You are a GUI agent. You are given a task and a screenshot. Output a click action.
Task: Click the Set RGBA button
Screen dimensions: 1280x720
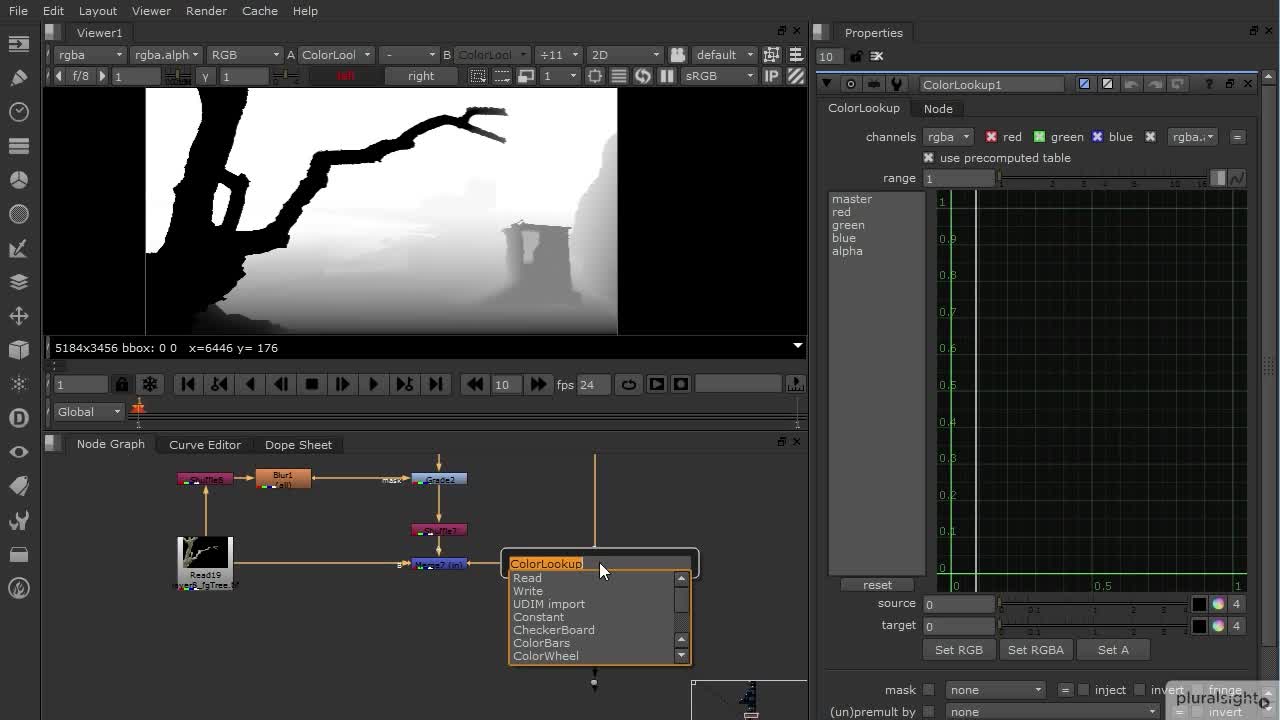pos(1035,650)
